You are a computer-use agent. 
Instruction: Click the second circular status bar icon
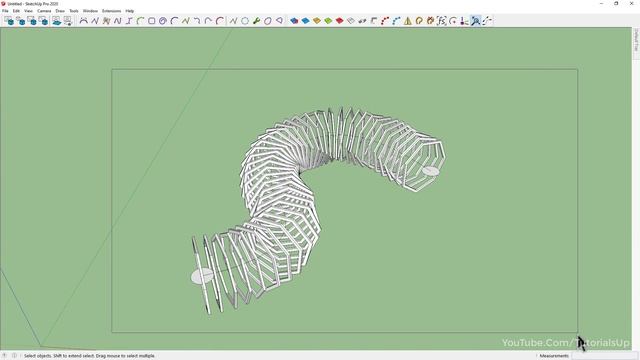[x=14, y=356]
